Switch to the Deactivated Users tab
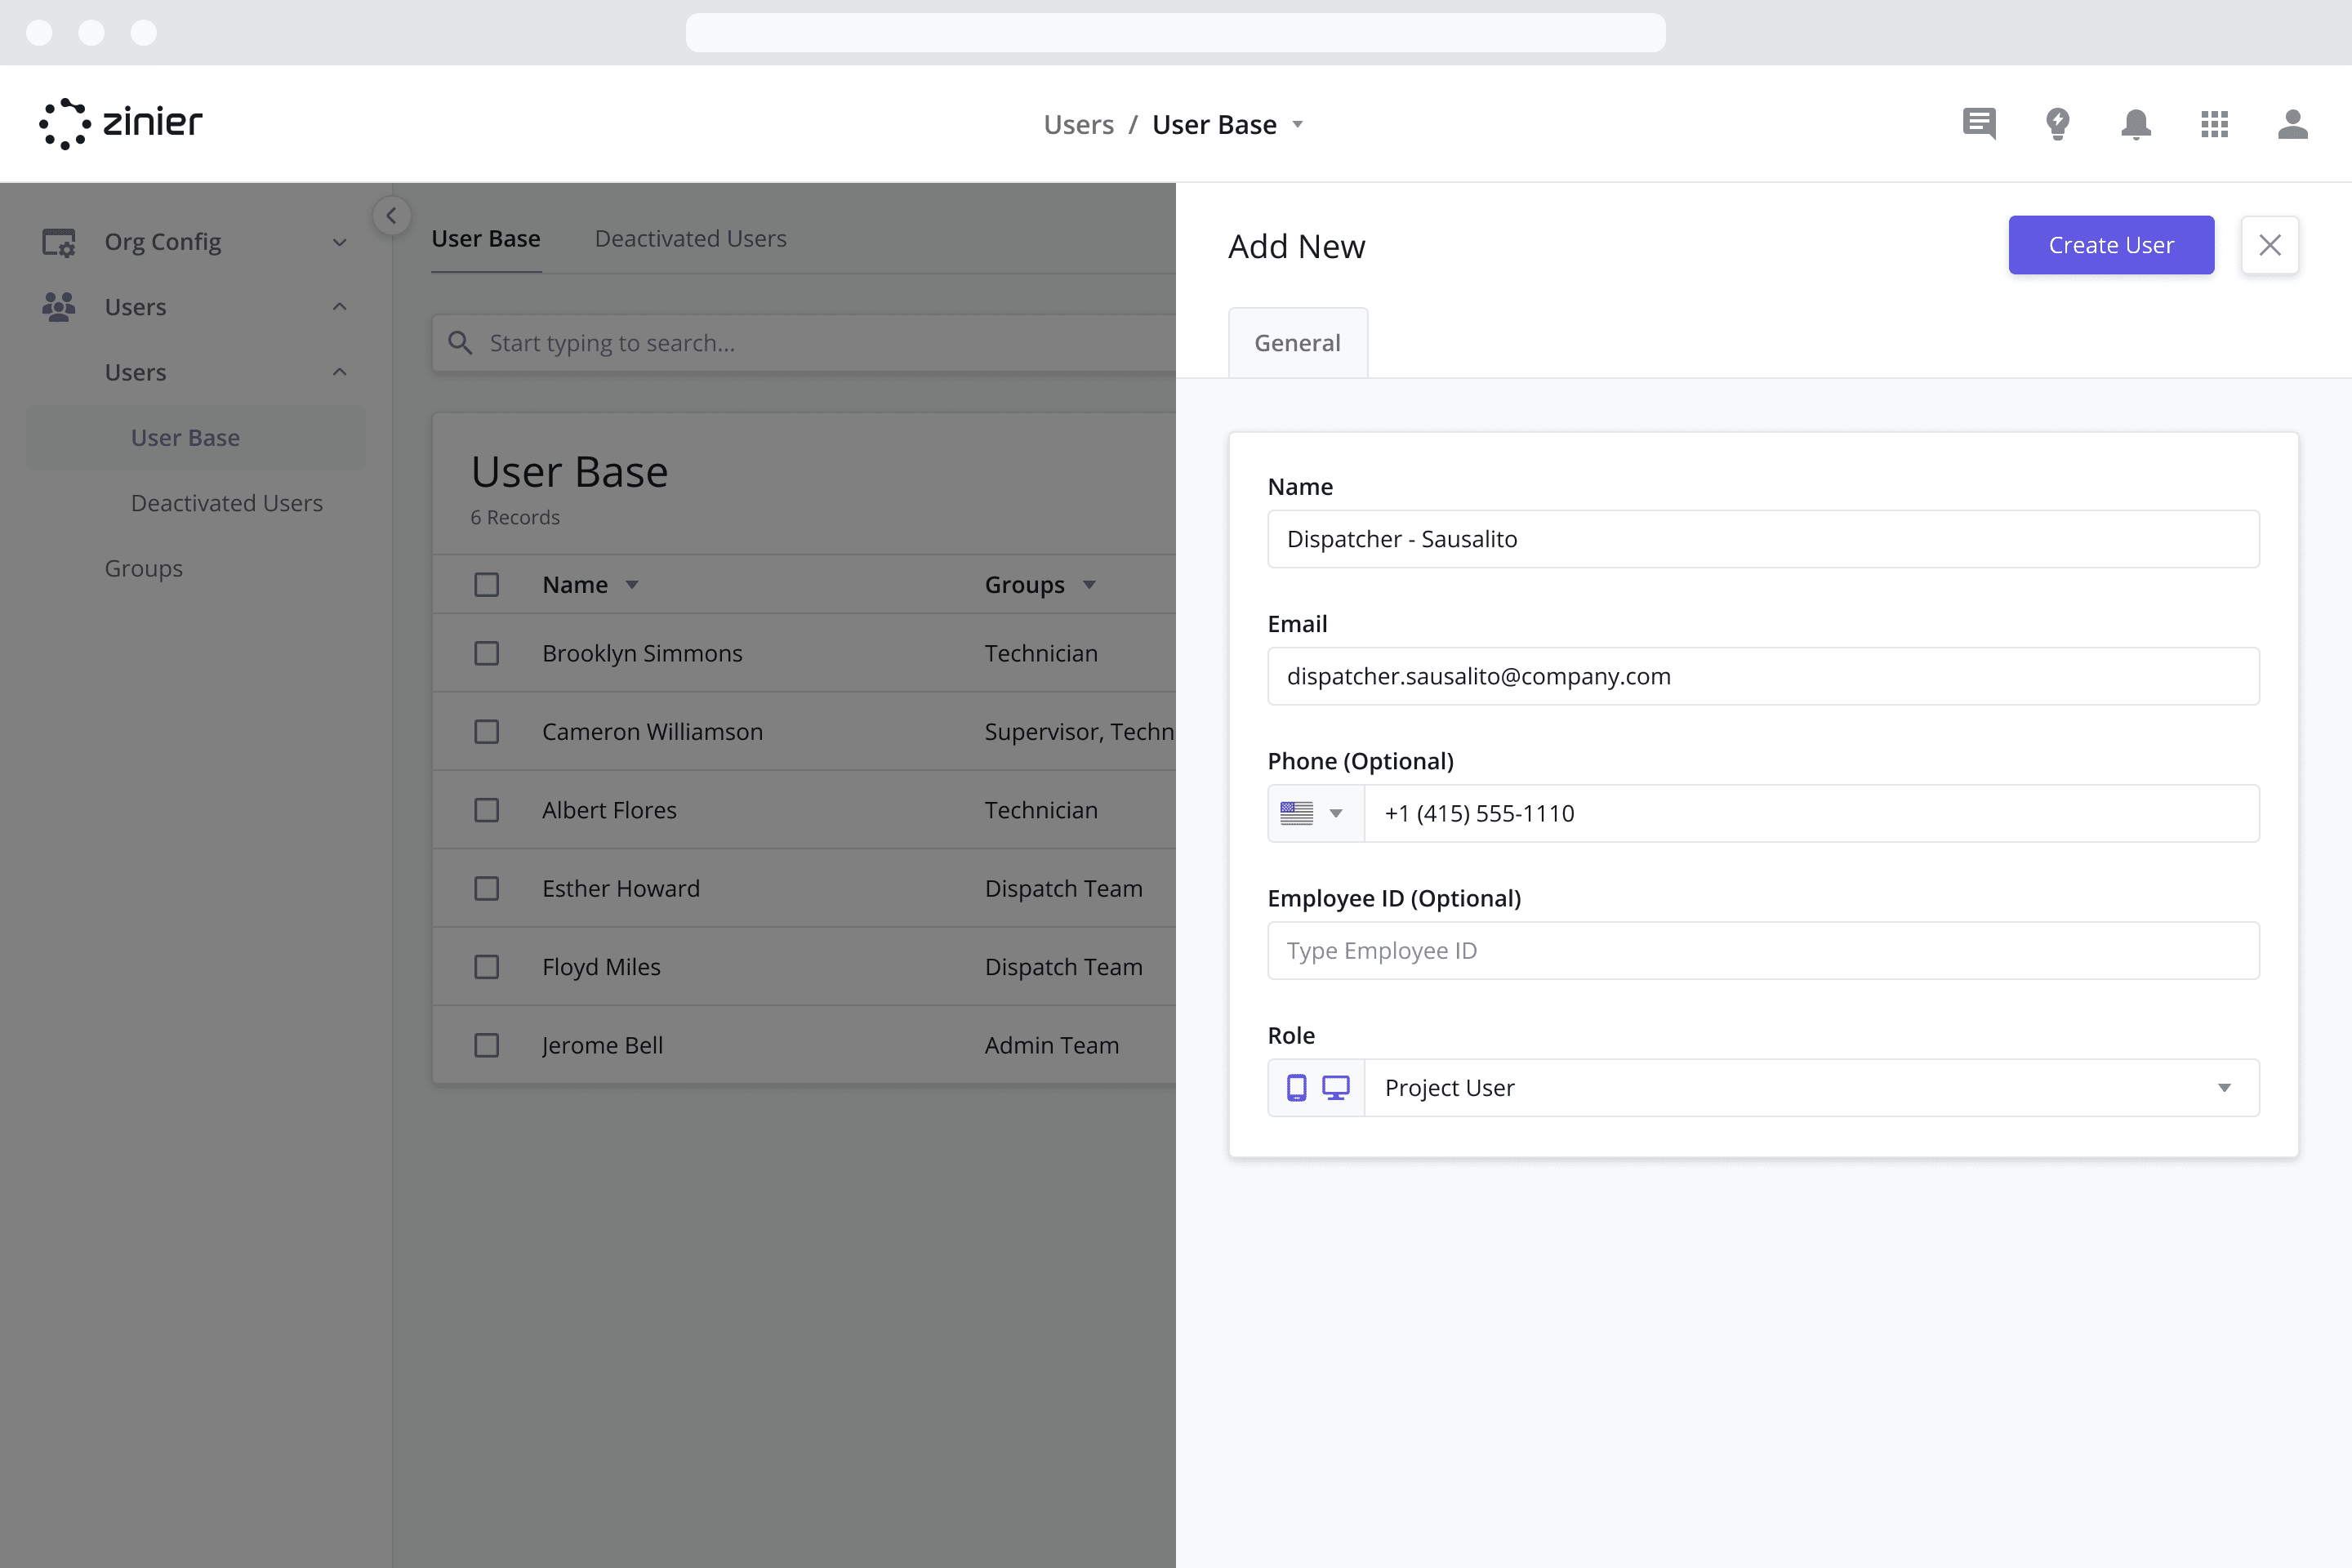 click(x=691, y=238)
